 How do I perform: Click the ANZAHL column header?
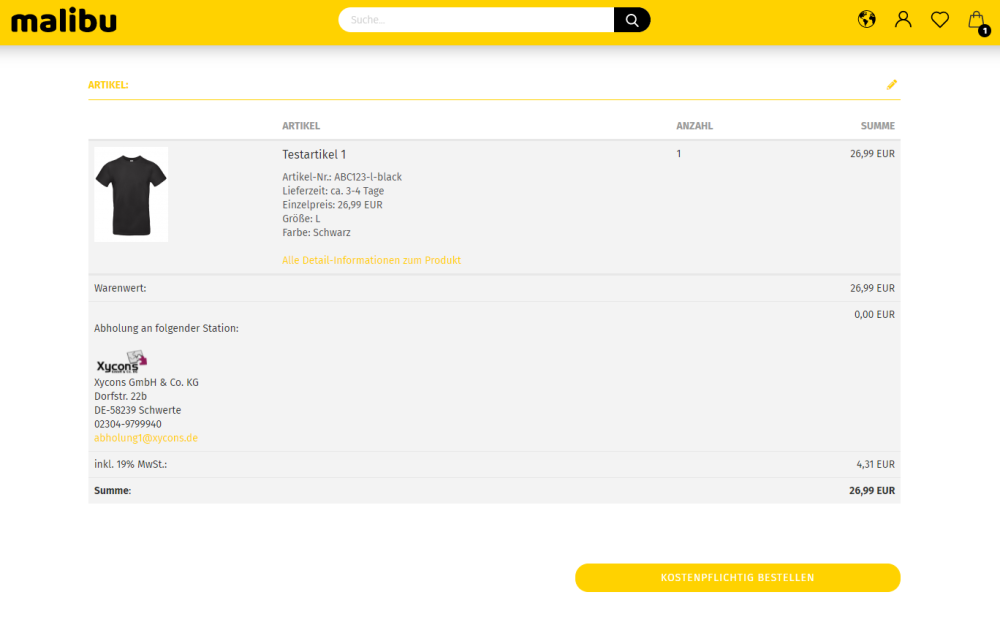point(694,126)
